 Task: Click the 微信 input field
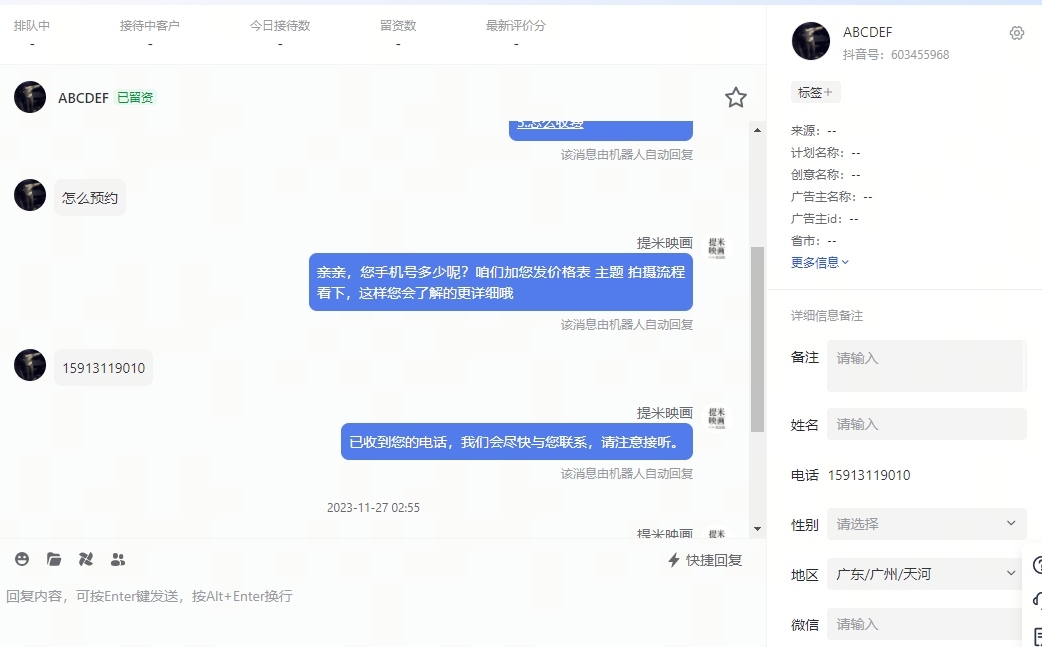coord(926,624)
